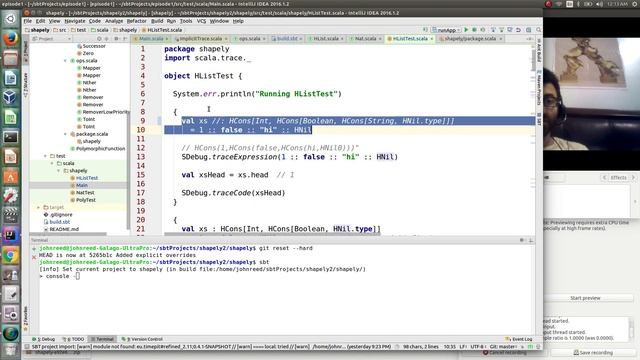Switch to the ops.scala editor tab
This screenshot has height=360, width=640.
(x=249, y=39)
